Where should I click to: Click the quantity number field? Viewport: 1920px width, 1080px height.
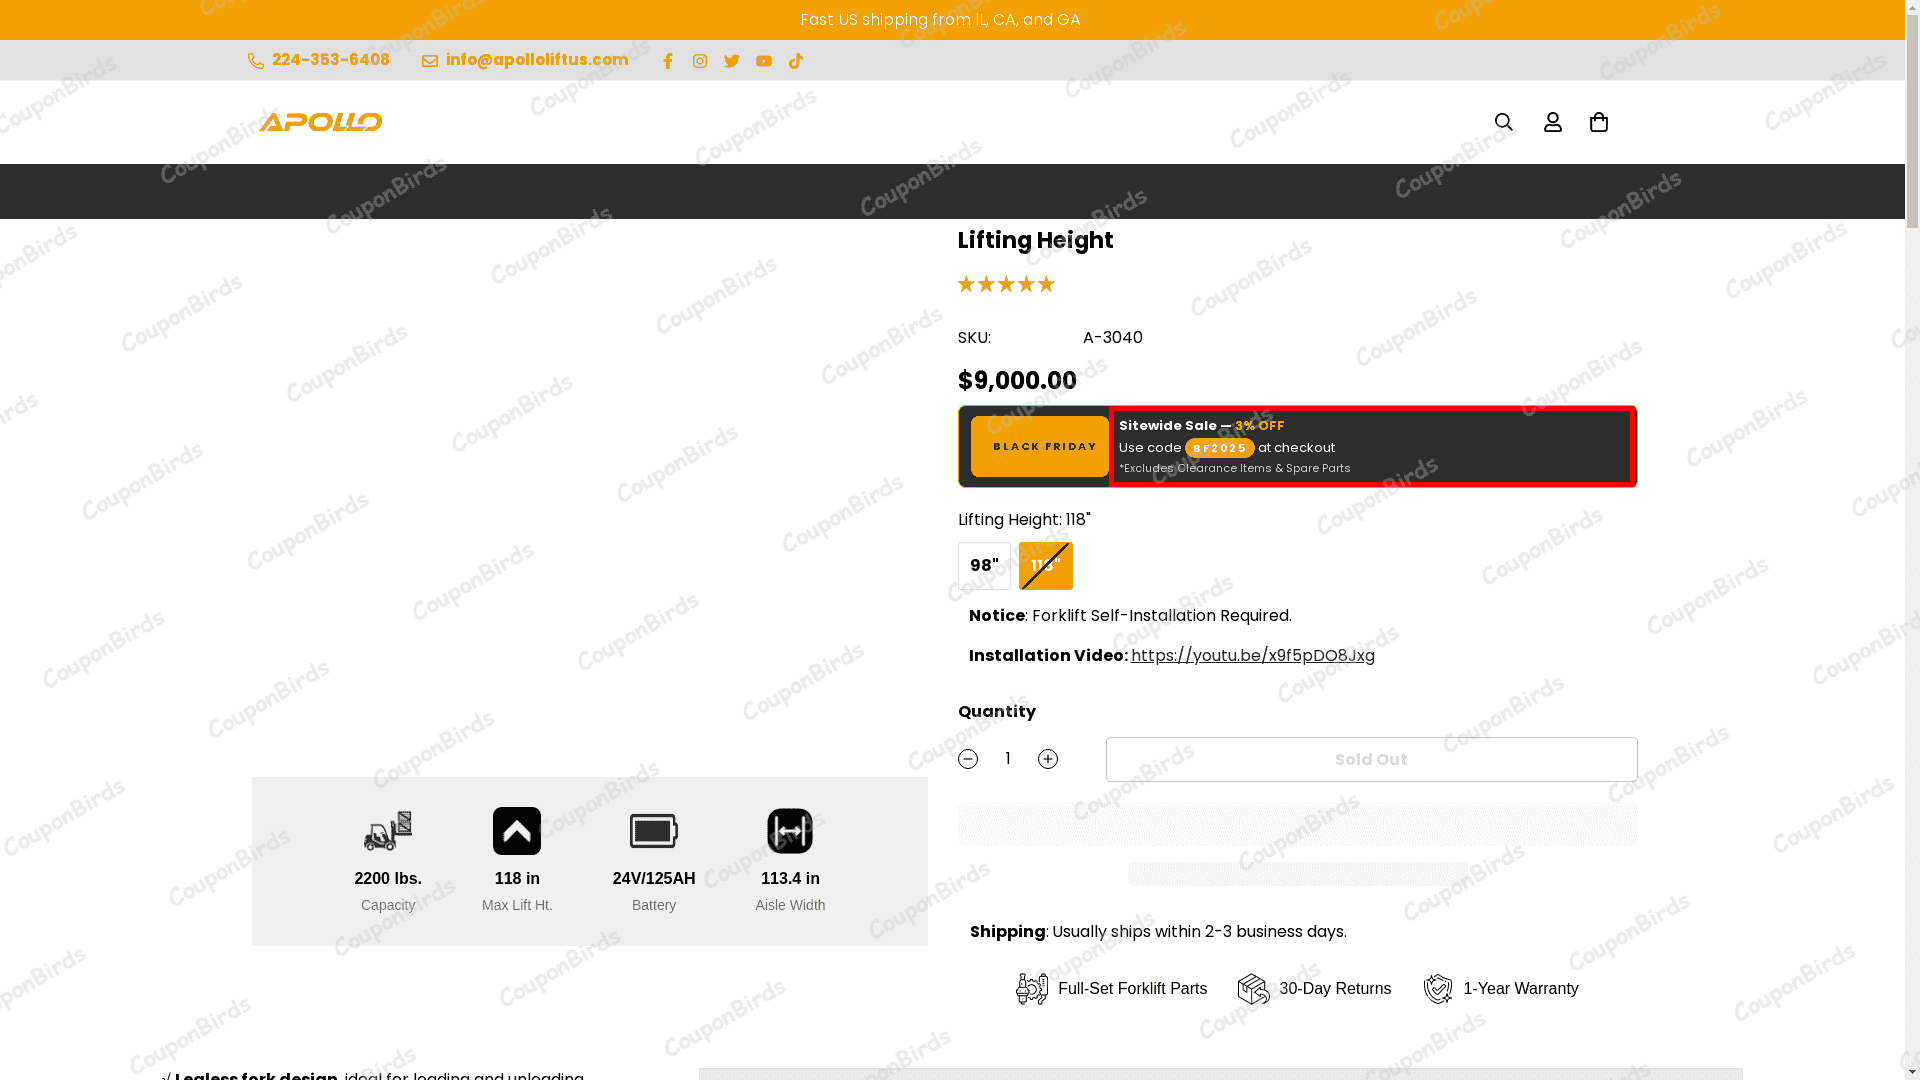1008,759
